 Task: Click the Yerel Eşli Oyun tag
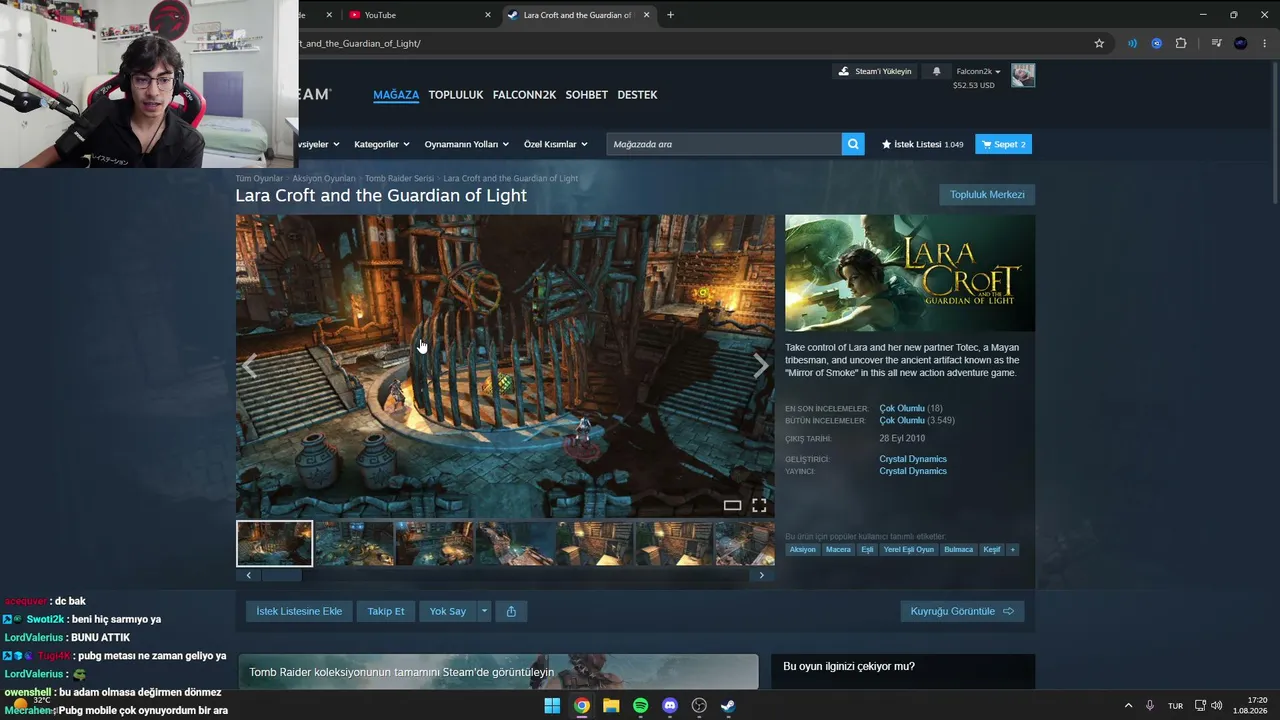pos(909,549)
